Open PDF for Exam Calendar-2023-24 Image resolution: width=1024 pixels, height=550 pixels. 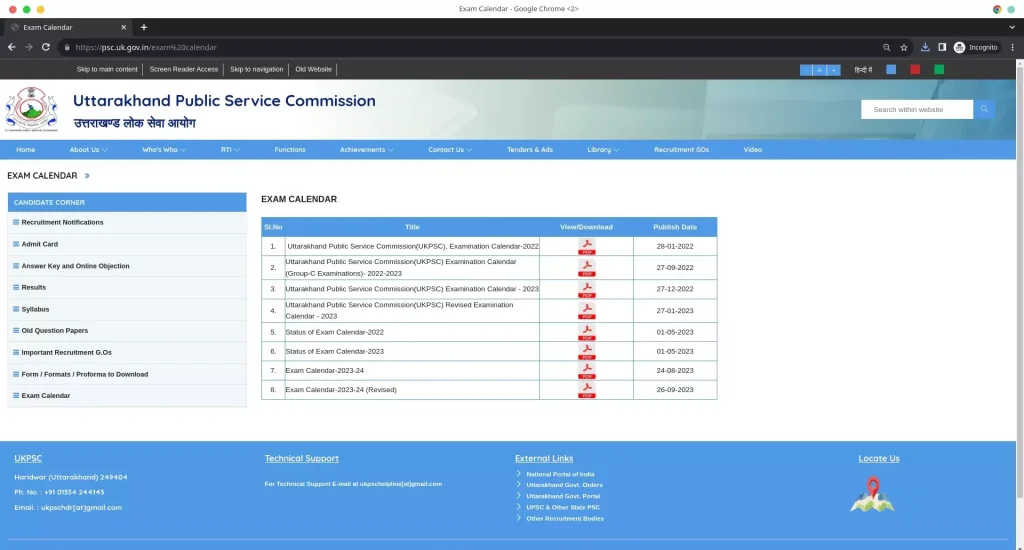click(x=586, y=370)
